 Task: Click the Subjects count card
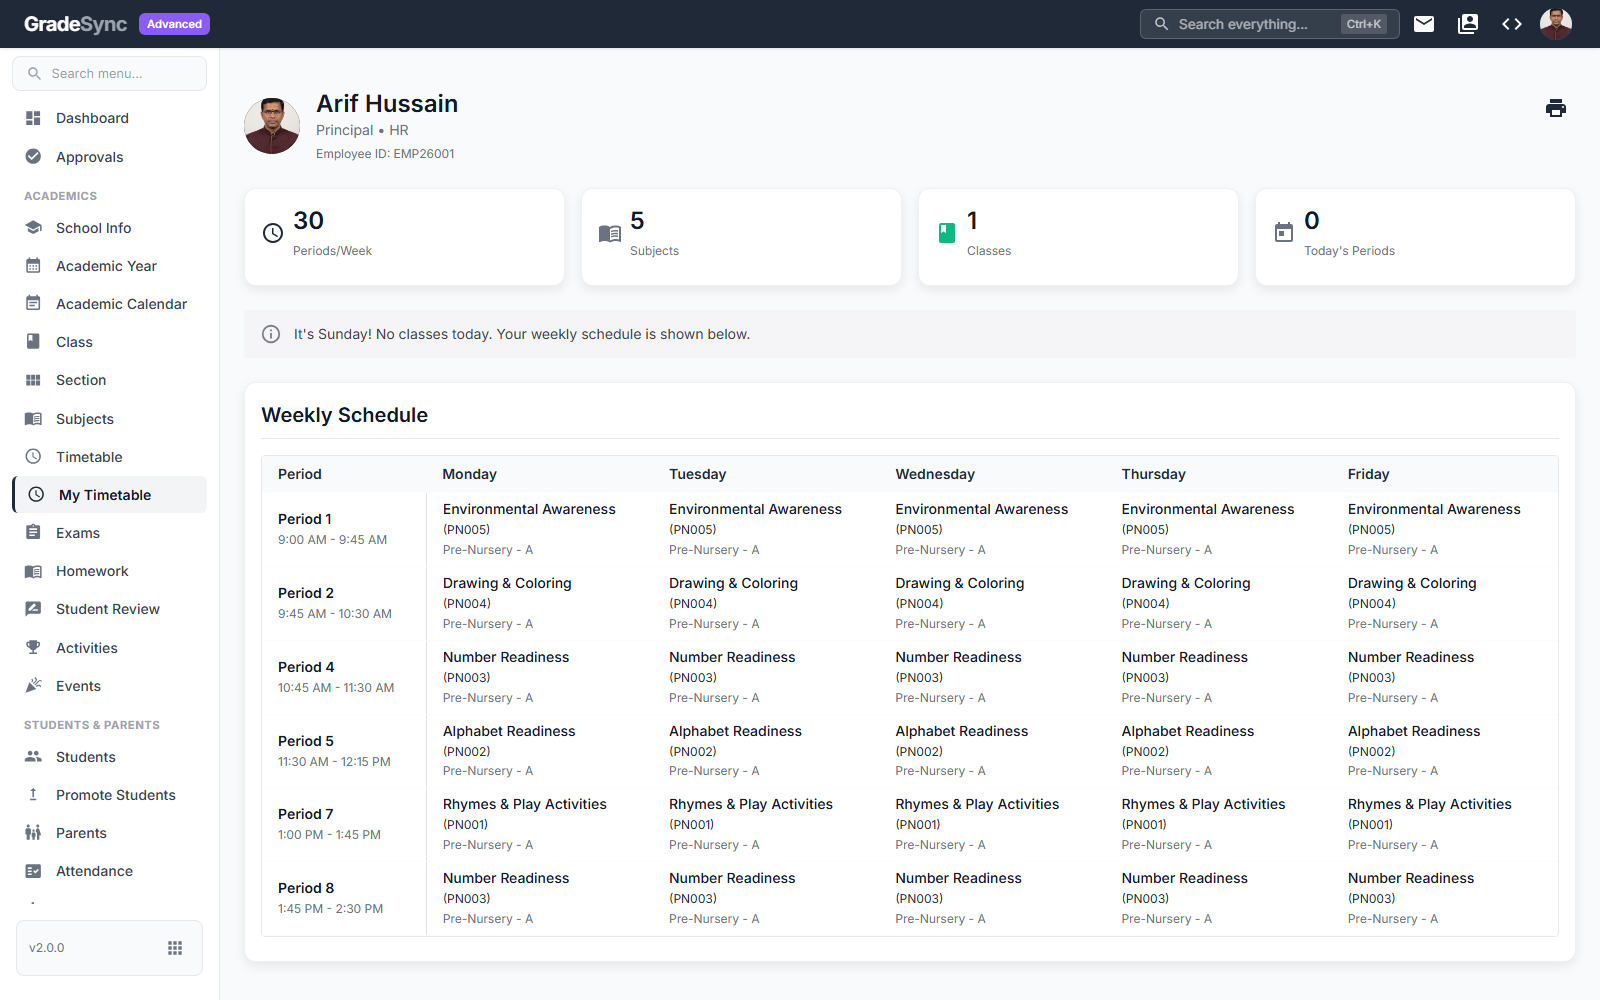click(x=741, y=237)
